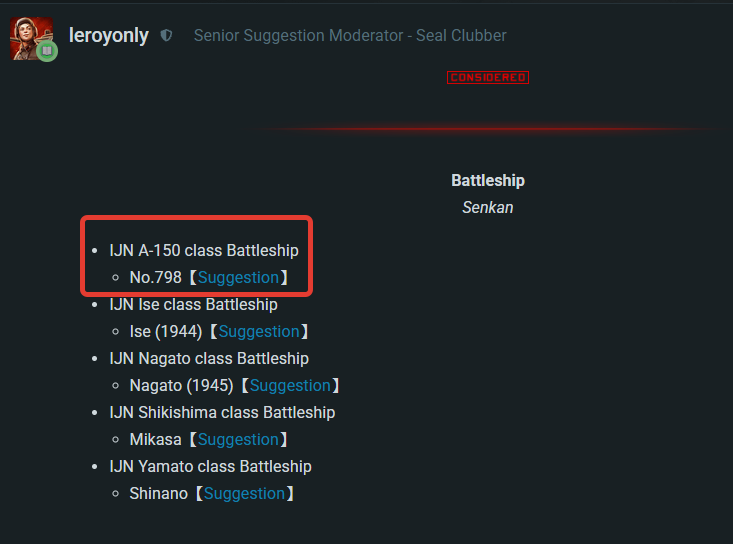
Task: Click the Senior Suggestion Moderator title text
Action: (x=350, y=36)
